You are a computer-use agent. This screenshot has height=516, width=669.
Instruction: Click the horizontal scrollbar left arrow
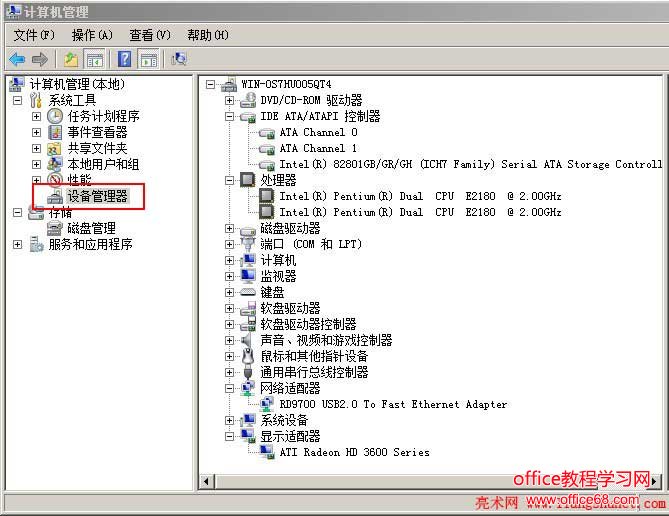coord(207,481)
